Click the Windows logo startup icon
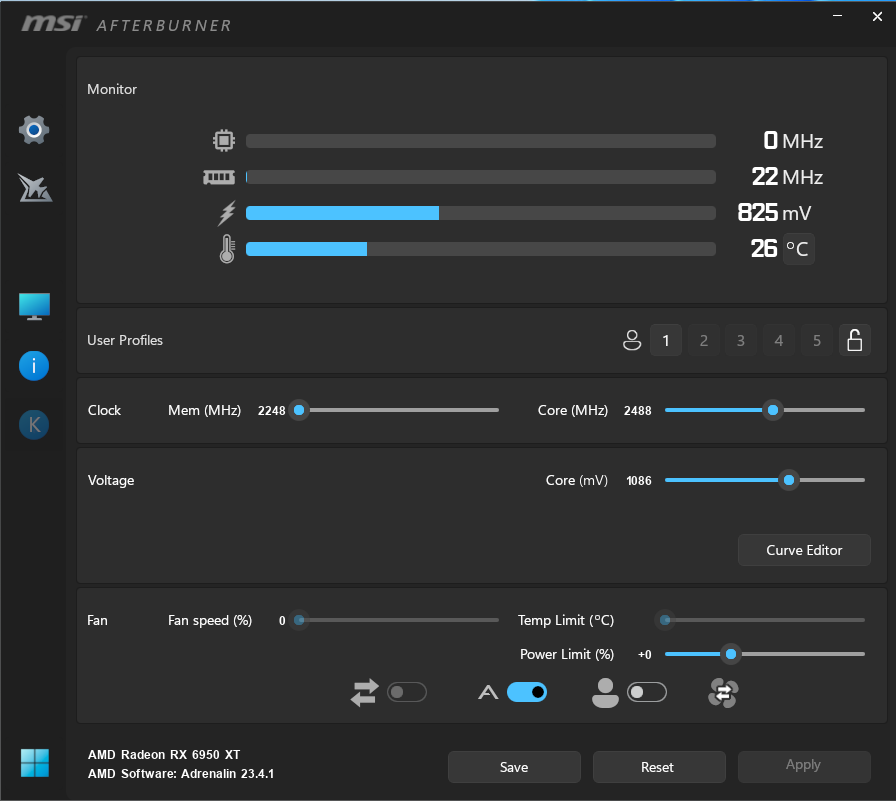Image resolution: width=896 pixels, height=801 pixels. [x=35, y=763]
